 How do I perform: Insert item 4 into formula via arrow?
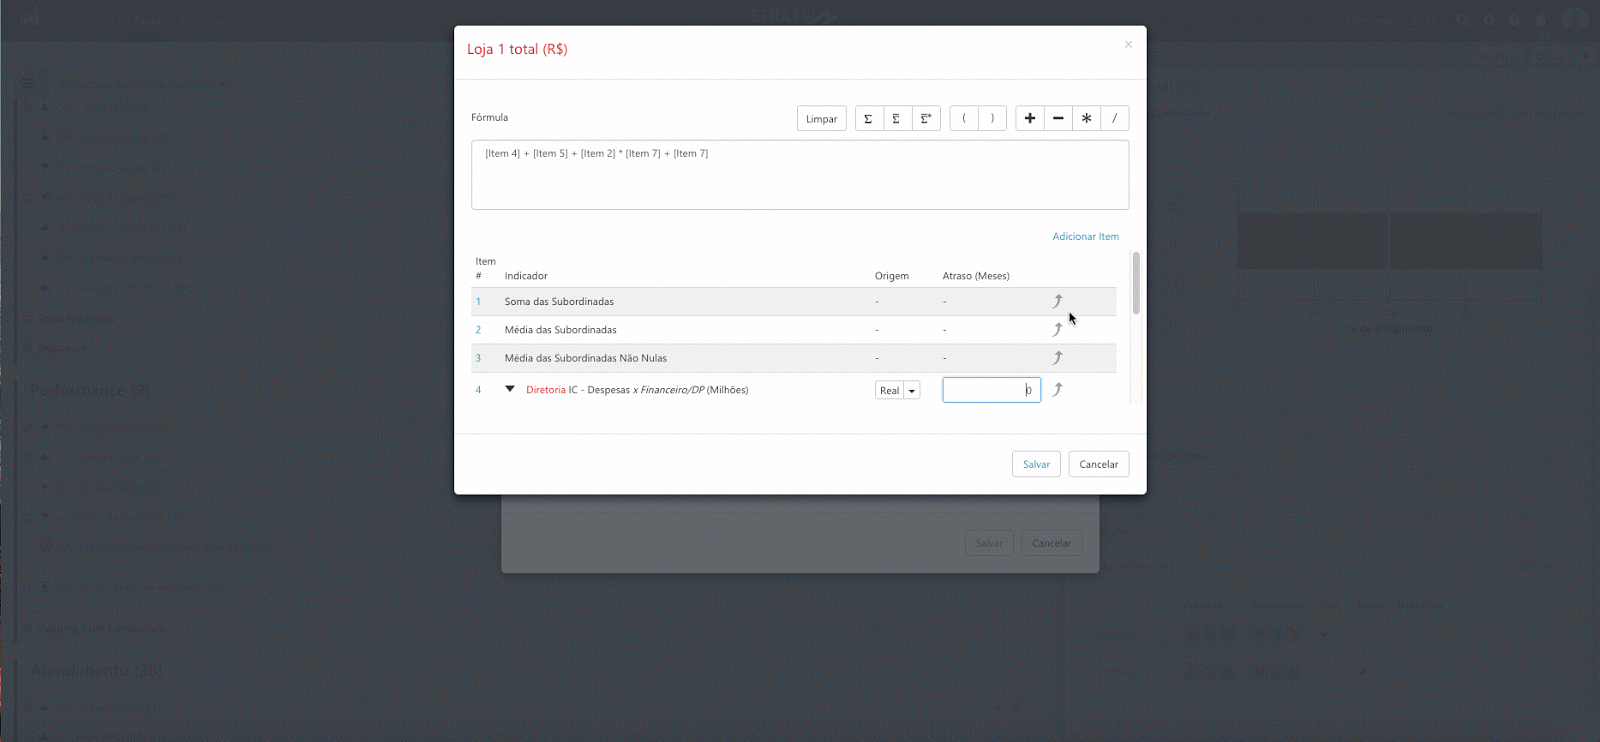[1057, 390]
